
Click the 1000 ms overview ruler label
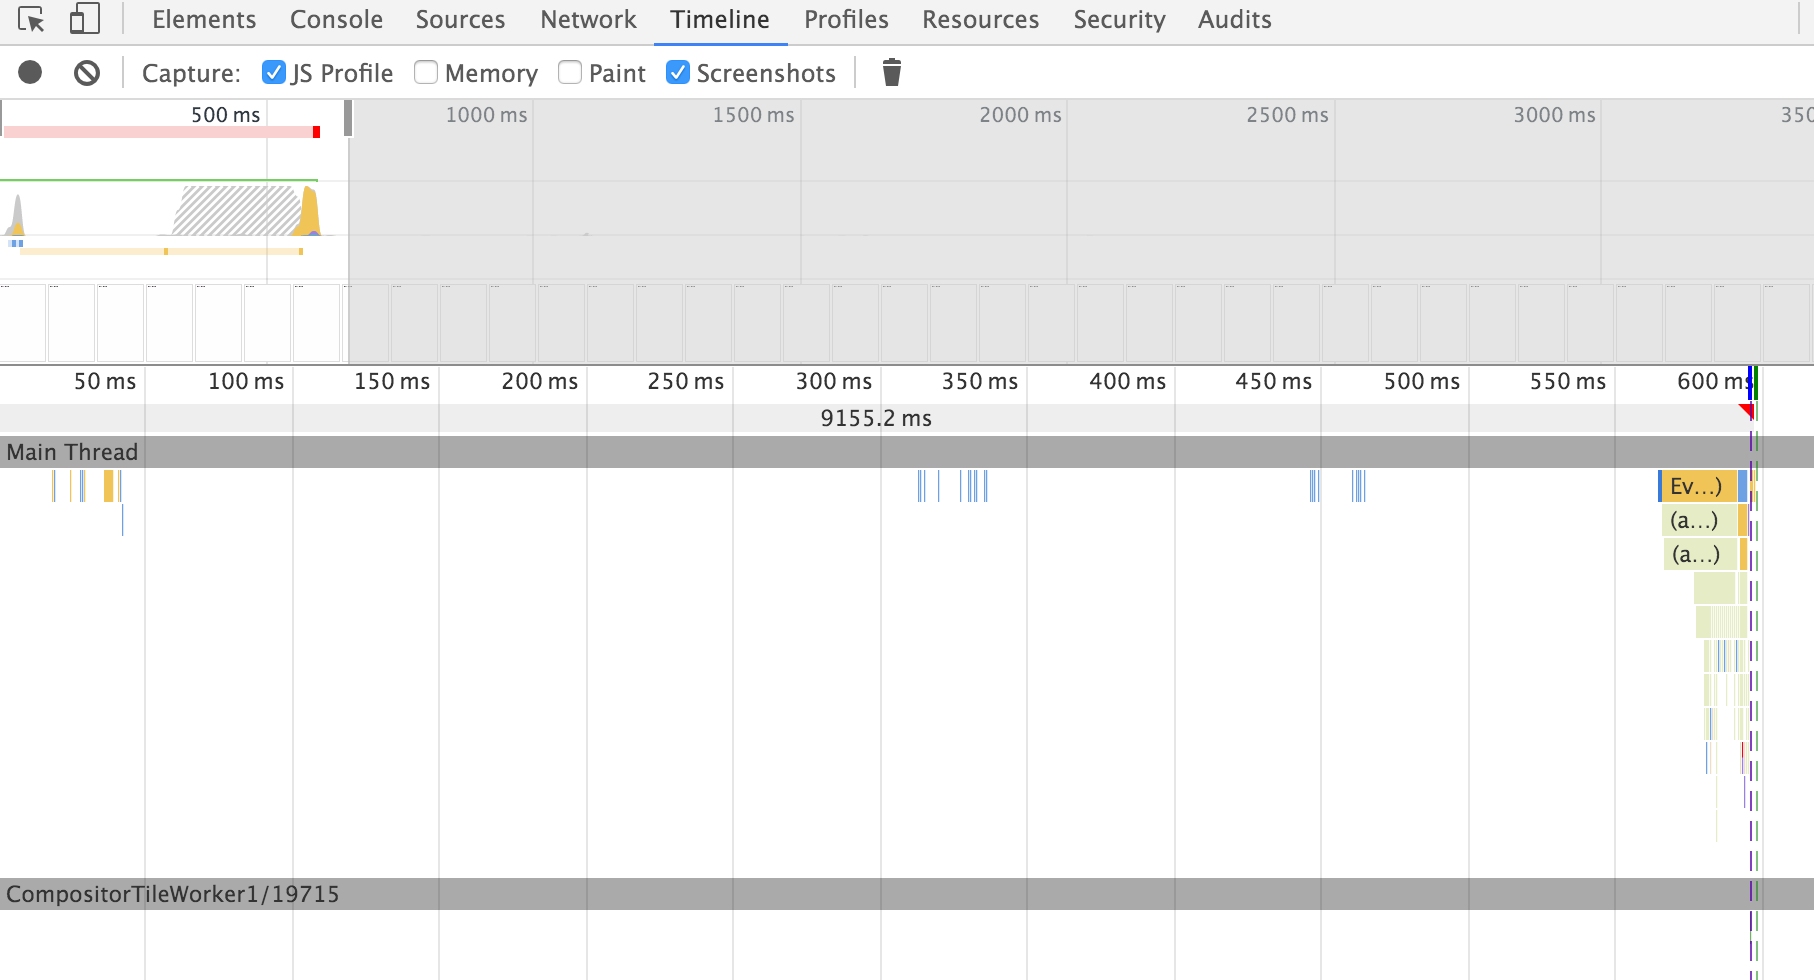pyautogui.click(x=486, y=115)
